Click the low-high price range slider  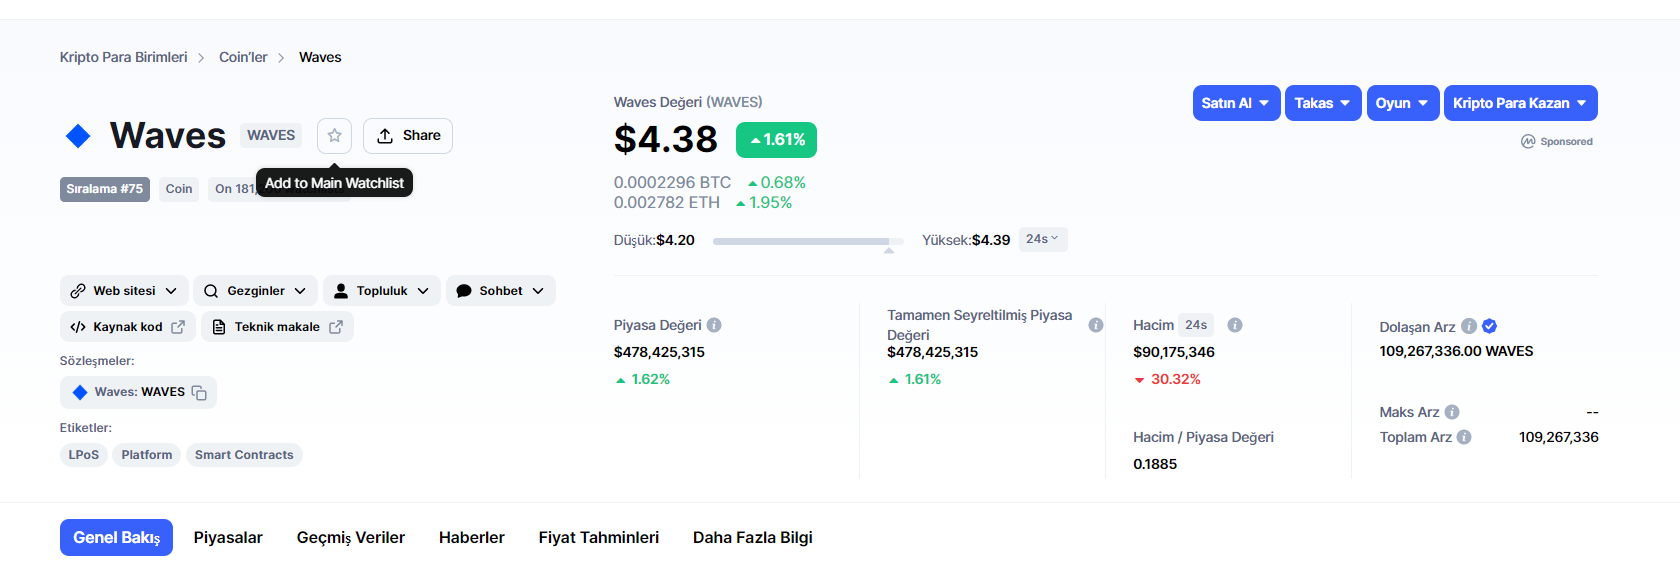point(808,241)
